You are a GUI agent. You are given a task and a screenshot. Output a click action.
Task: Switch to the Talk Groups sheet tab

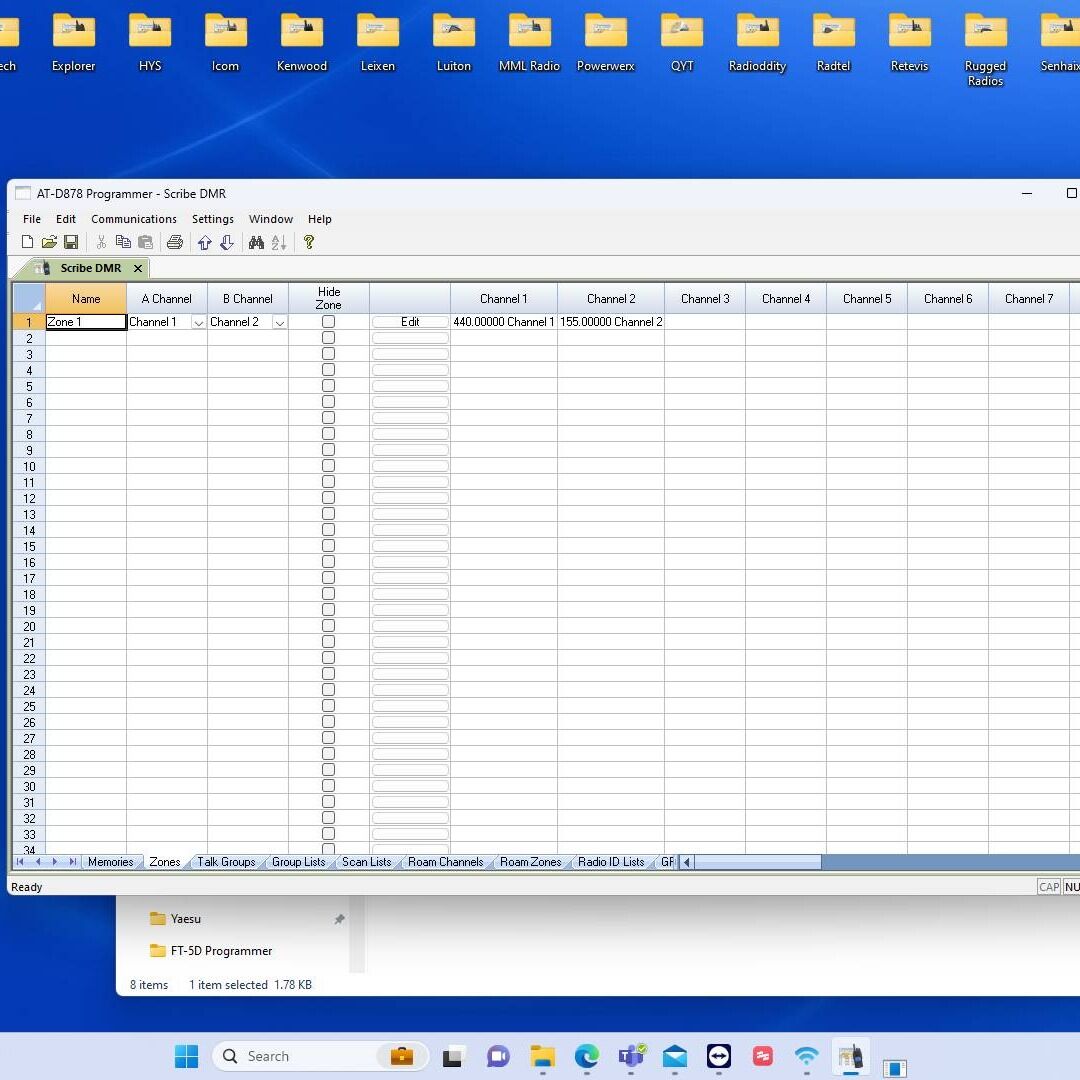[x=226, y=862]
